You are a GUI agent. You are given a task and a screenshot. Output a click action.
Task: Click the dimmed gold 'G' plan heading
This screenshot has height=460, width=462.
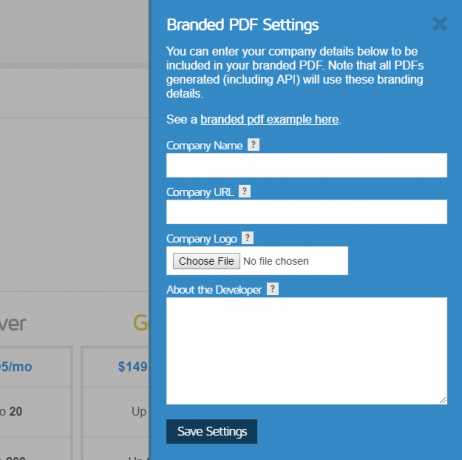(140, 323)
